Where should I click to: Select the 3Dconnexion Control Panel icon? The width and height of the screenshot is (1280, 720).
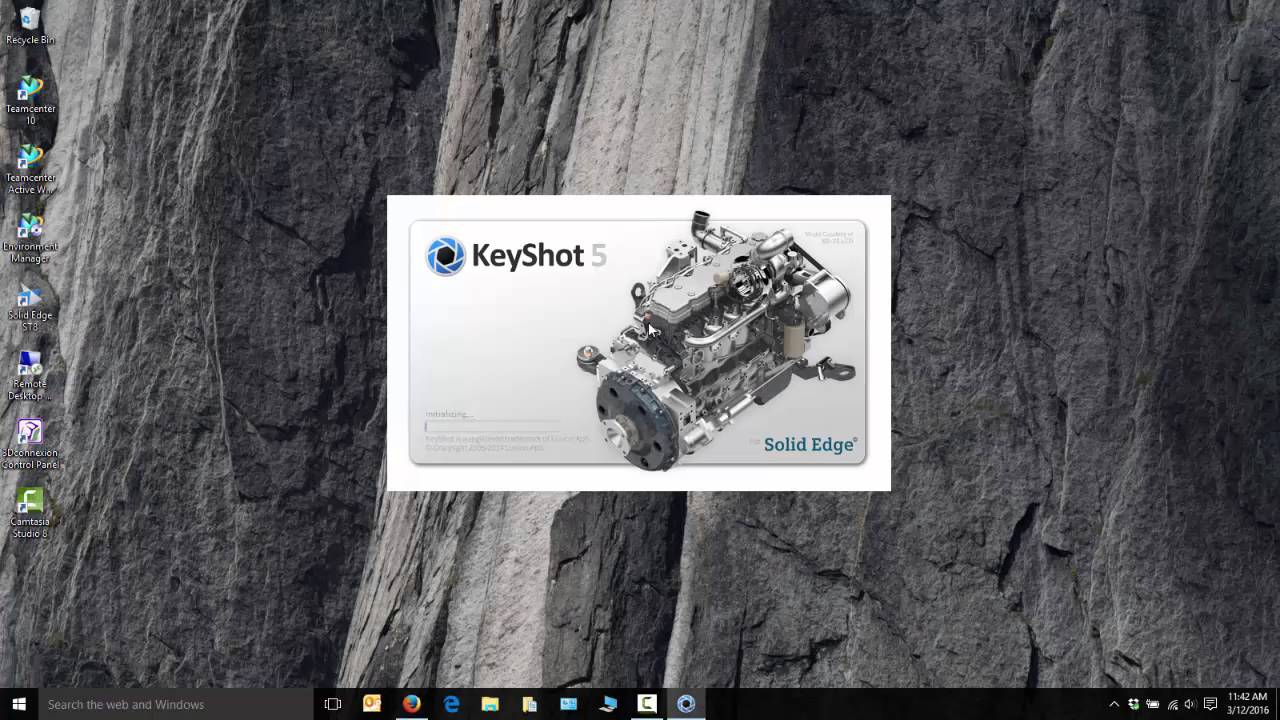[x=30, y=445]
